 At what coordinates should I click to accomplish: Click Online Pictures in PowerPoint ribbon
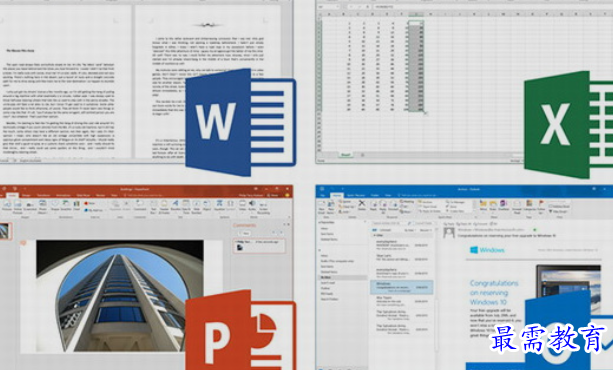pos(18,207)
